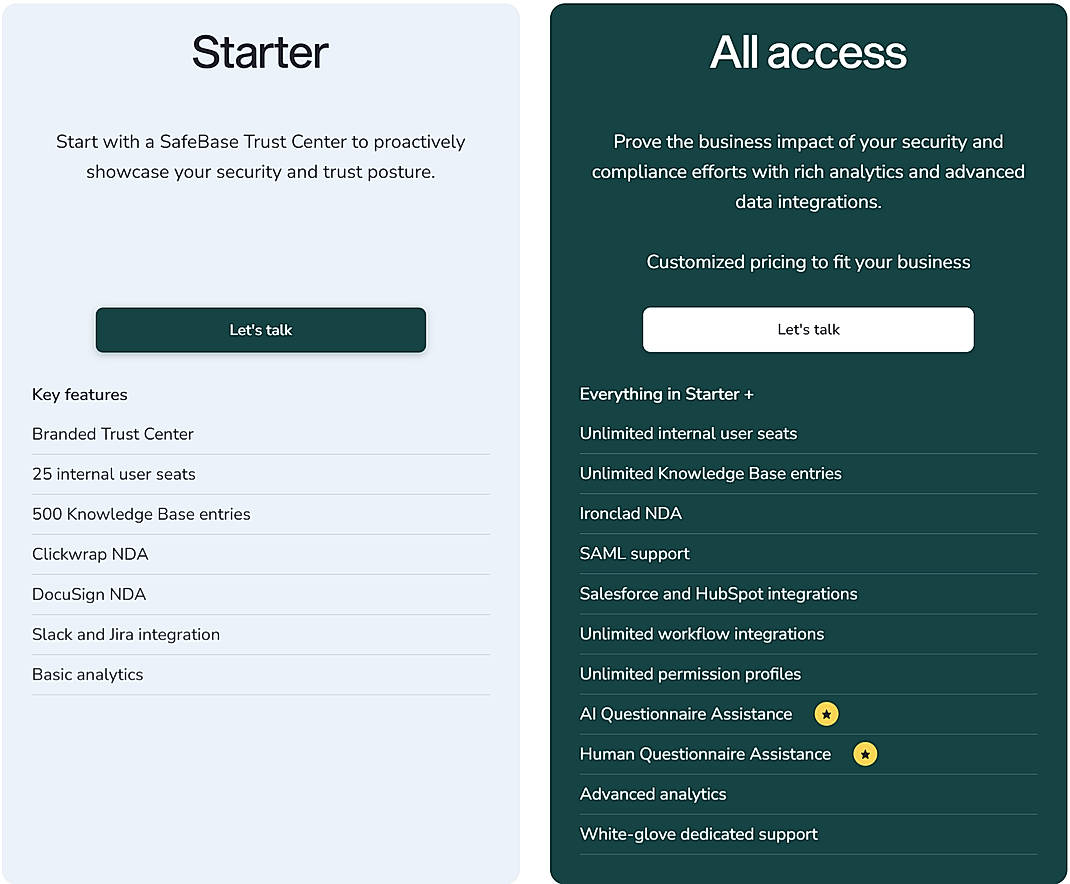The width and height of the screenshot is (1070, 884).
Task: Click the star badge next to AI Questionnaire Assistance
Action: 826,714
